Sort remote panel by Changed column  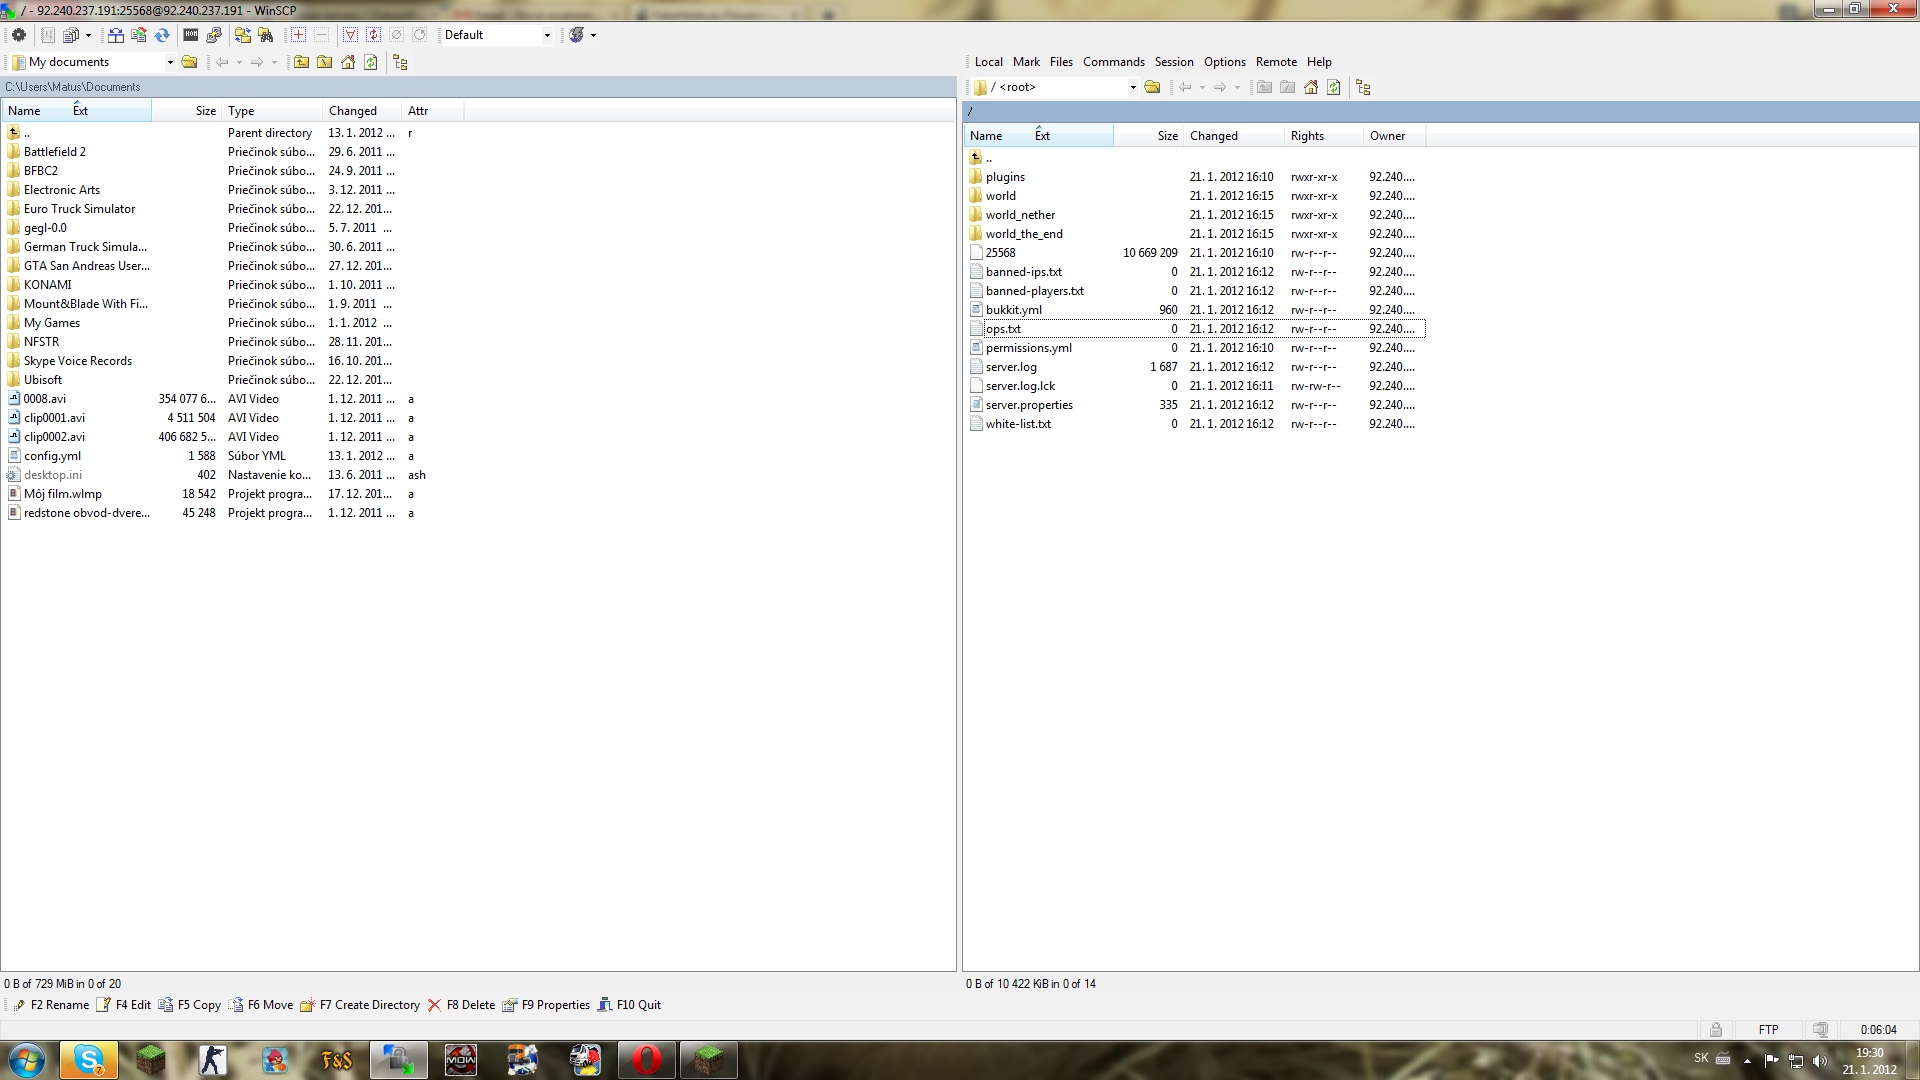pyautogui.click(x=1234, y=136)
